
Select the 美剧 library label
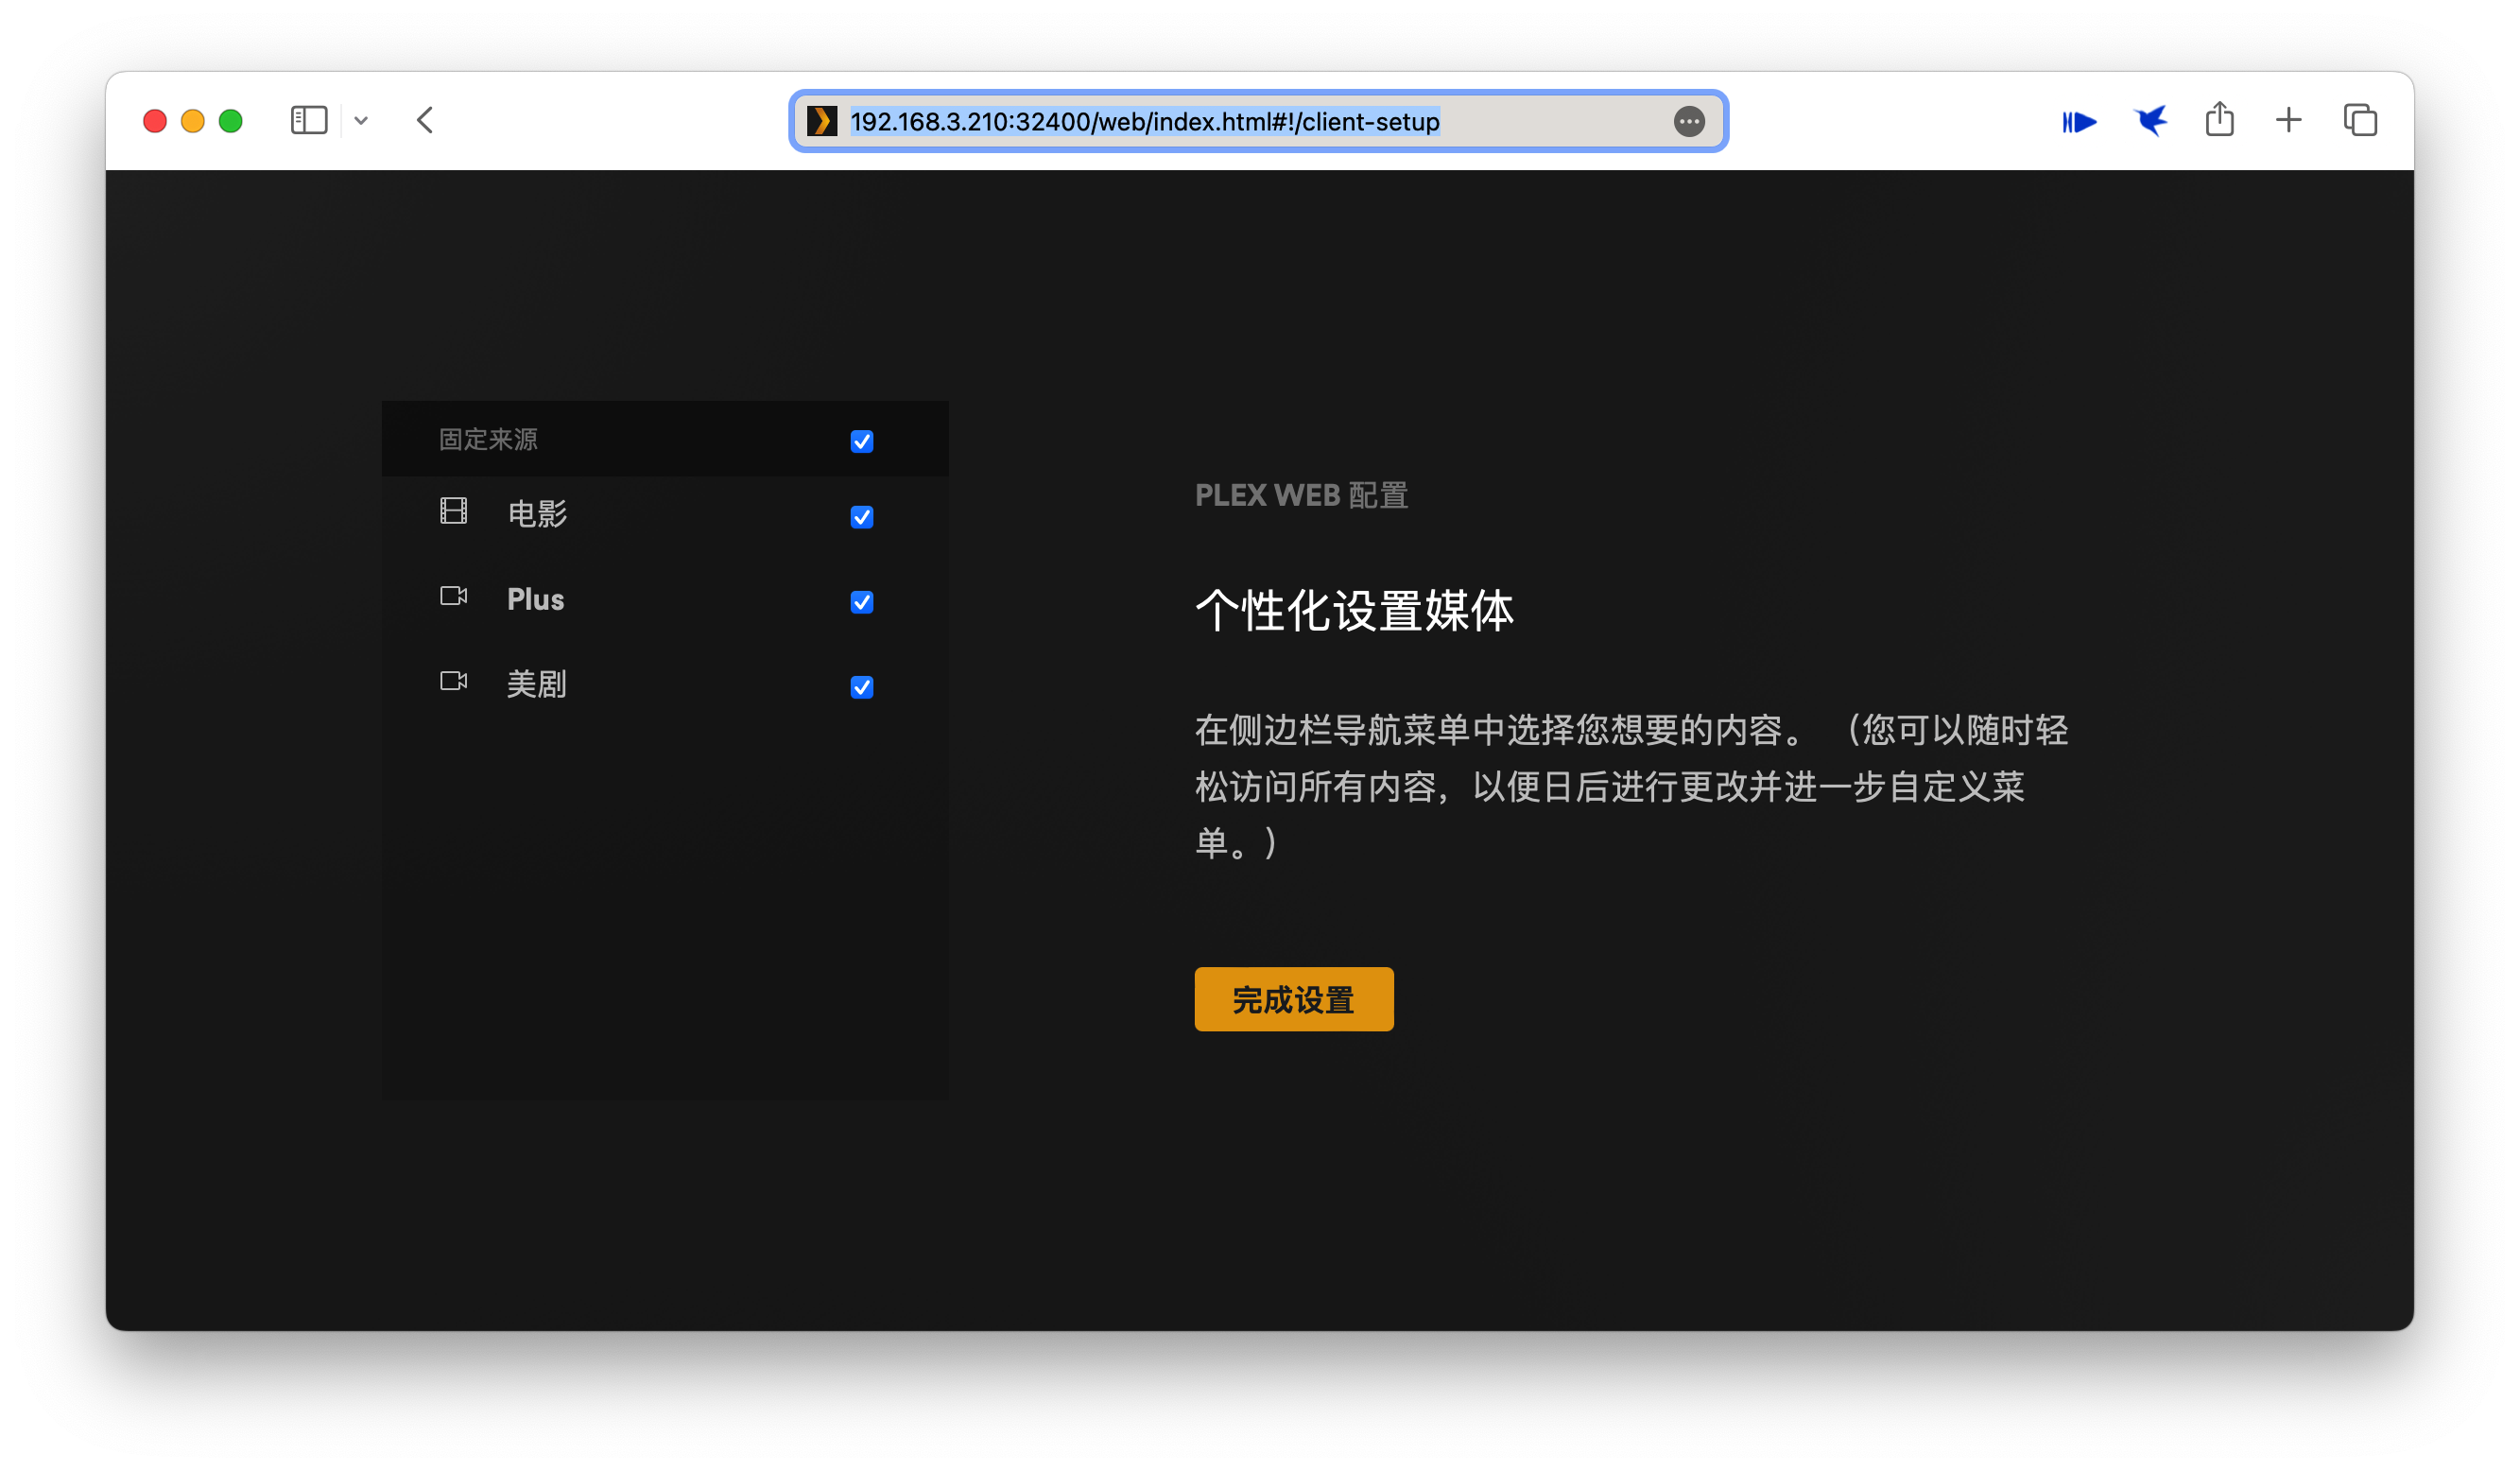click(537, 684)
